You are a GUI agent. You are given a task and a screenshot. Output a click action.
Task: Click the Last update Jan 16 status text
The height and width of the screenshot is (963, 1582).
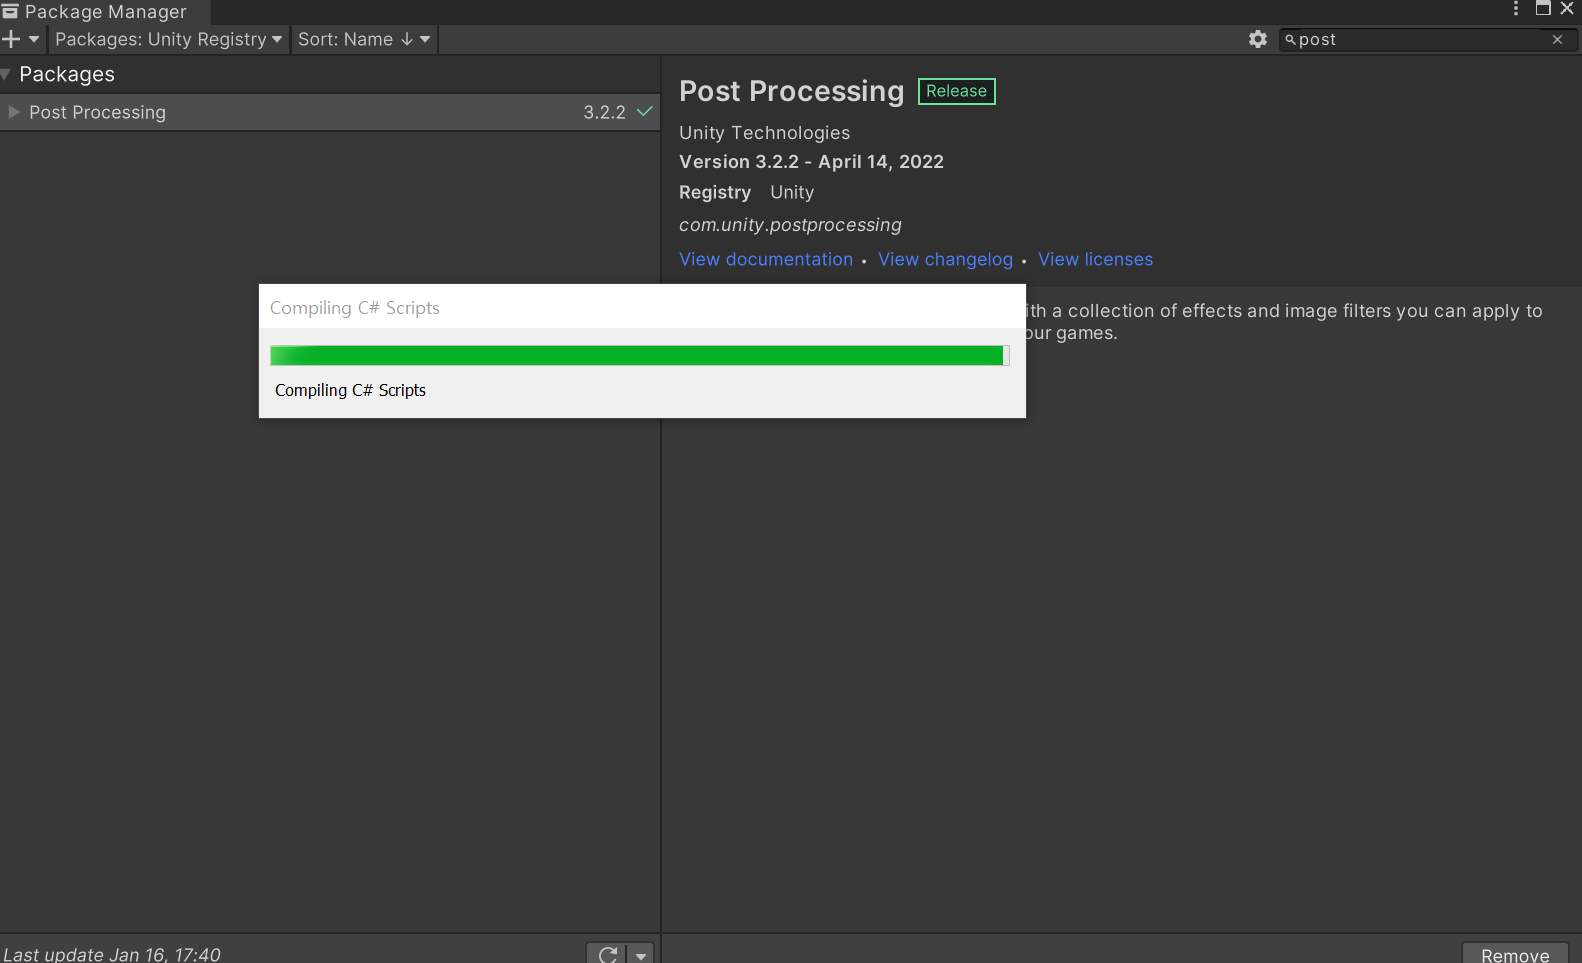pos(111,954)
